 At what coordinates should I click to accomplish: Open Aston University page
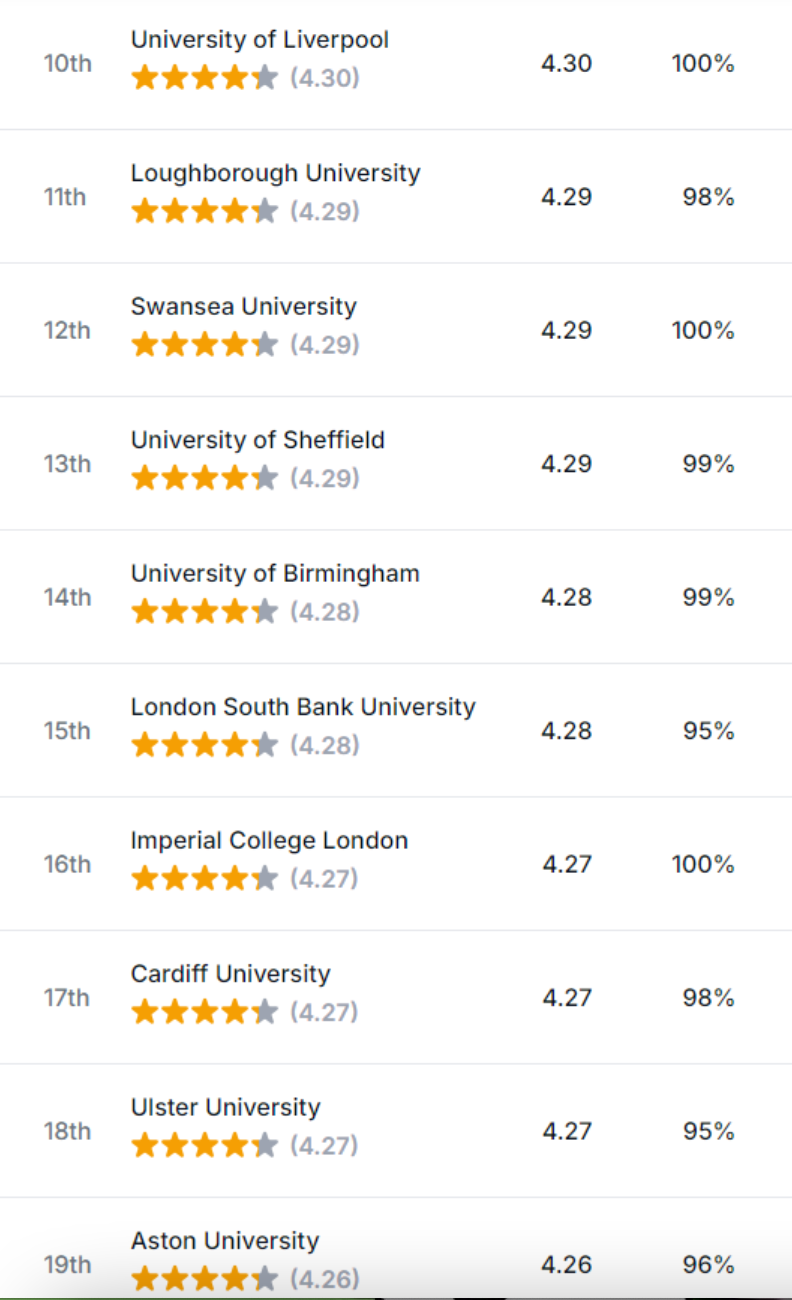tap(225, 1241)
